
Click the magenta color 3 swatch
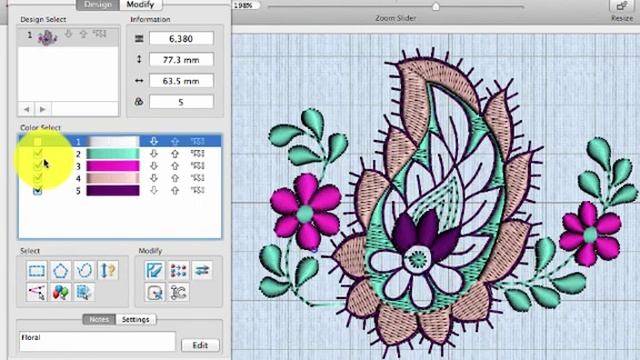(113, 166)
